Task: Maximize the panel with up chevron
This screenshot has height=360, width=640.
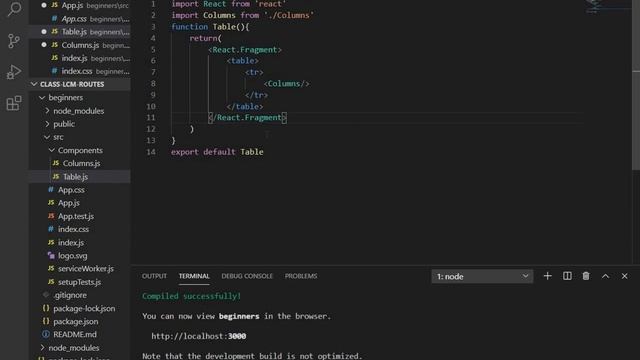Action: click(x=605, y=276)
